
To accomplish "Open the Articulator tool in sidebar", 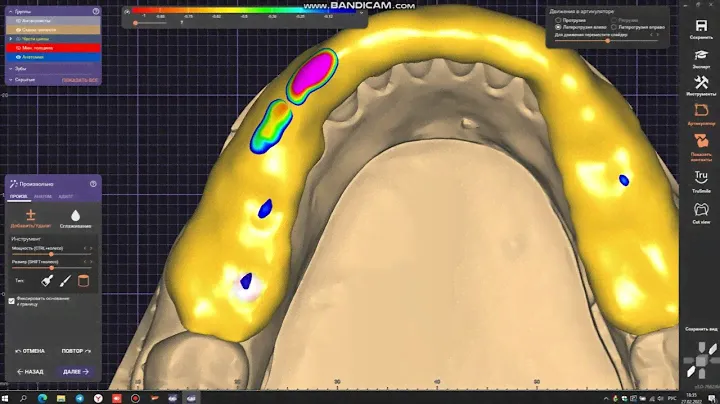I will pos(701,115).
